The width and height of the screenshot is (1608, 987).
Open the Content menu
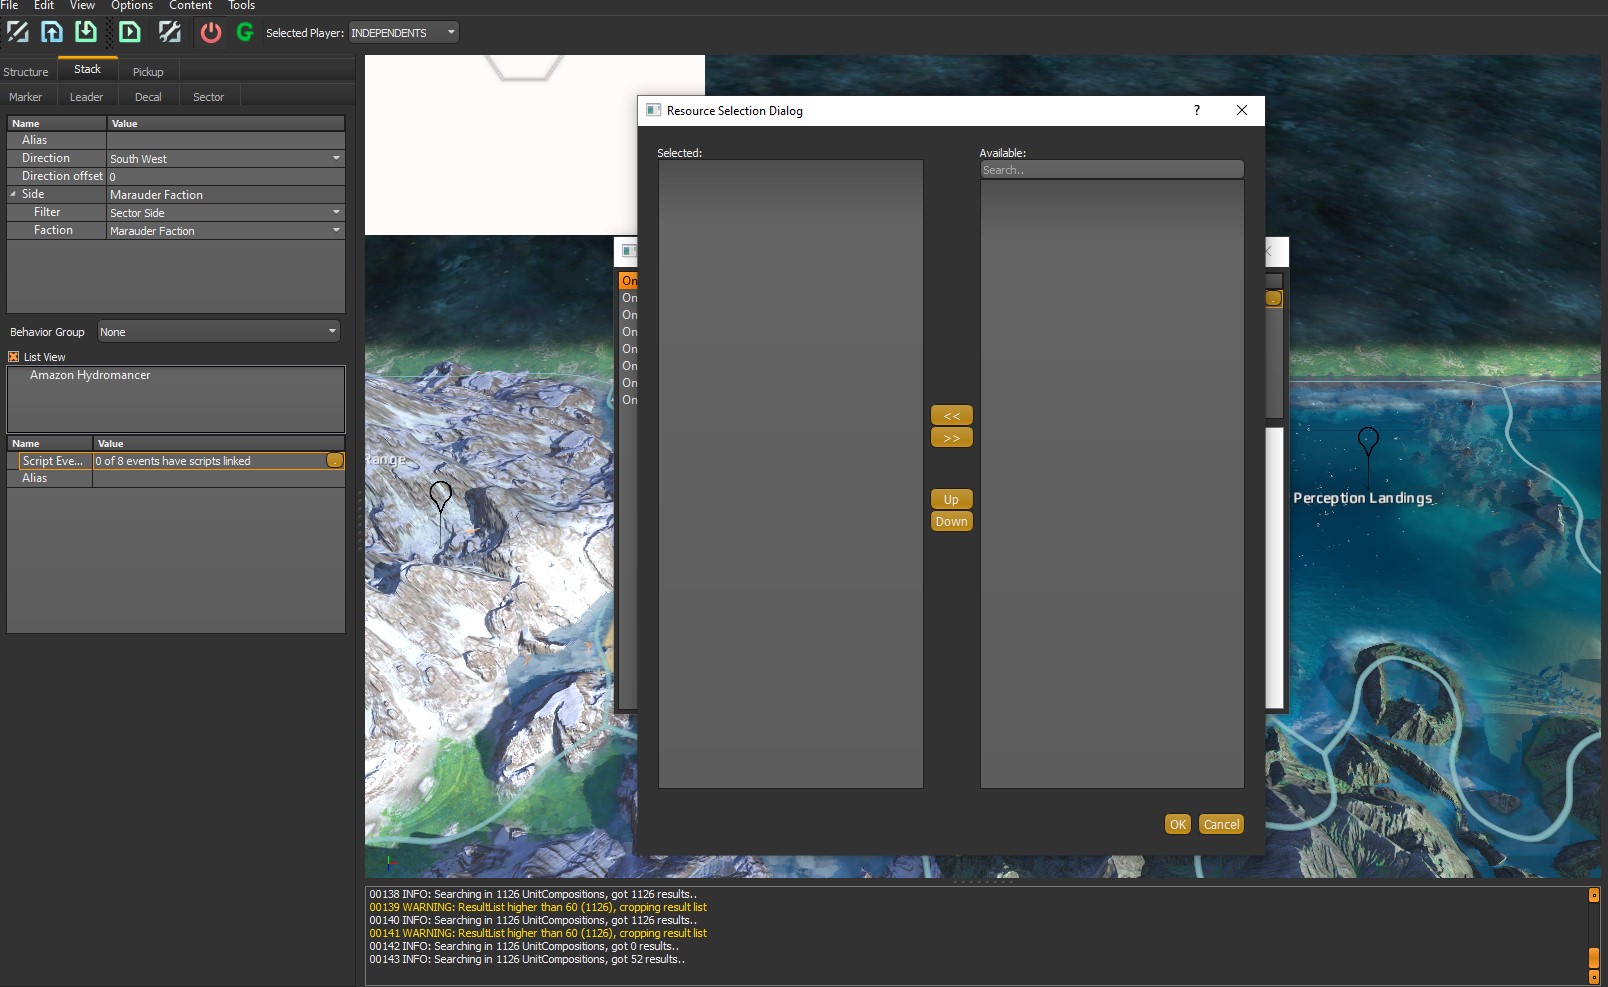pyautogui.click(x=190, y=6)
